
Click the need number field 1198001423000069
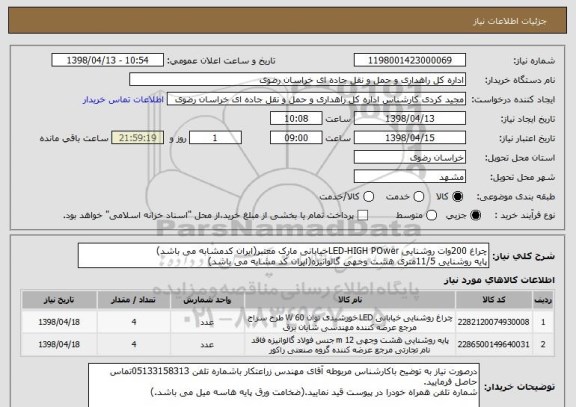(410, 60)
